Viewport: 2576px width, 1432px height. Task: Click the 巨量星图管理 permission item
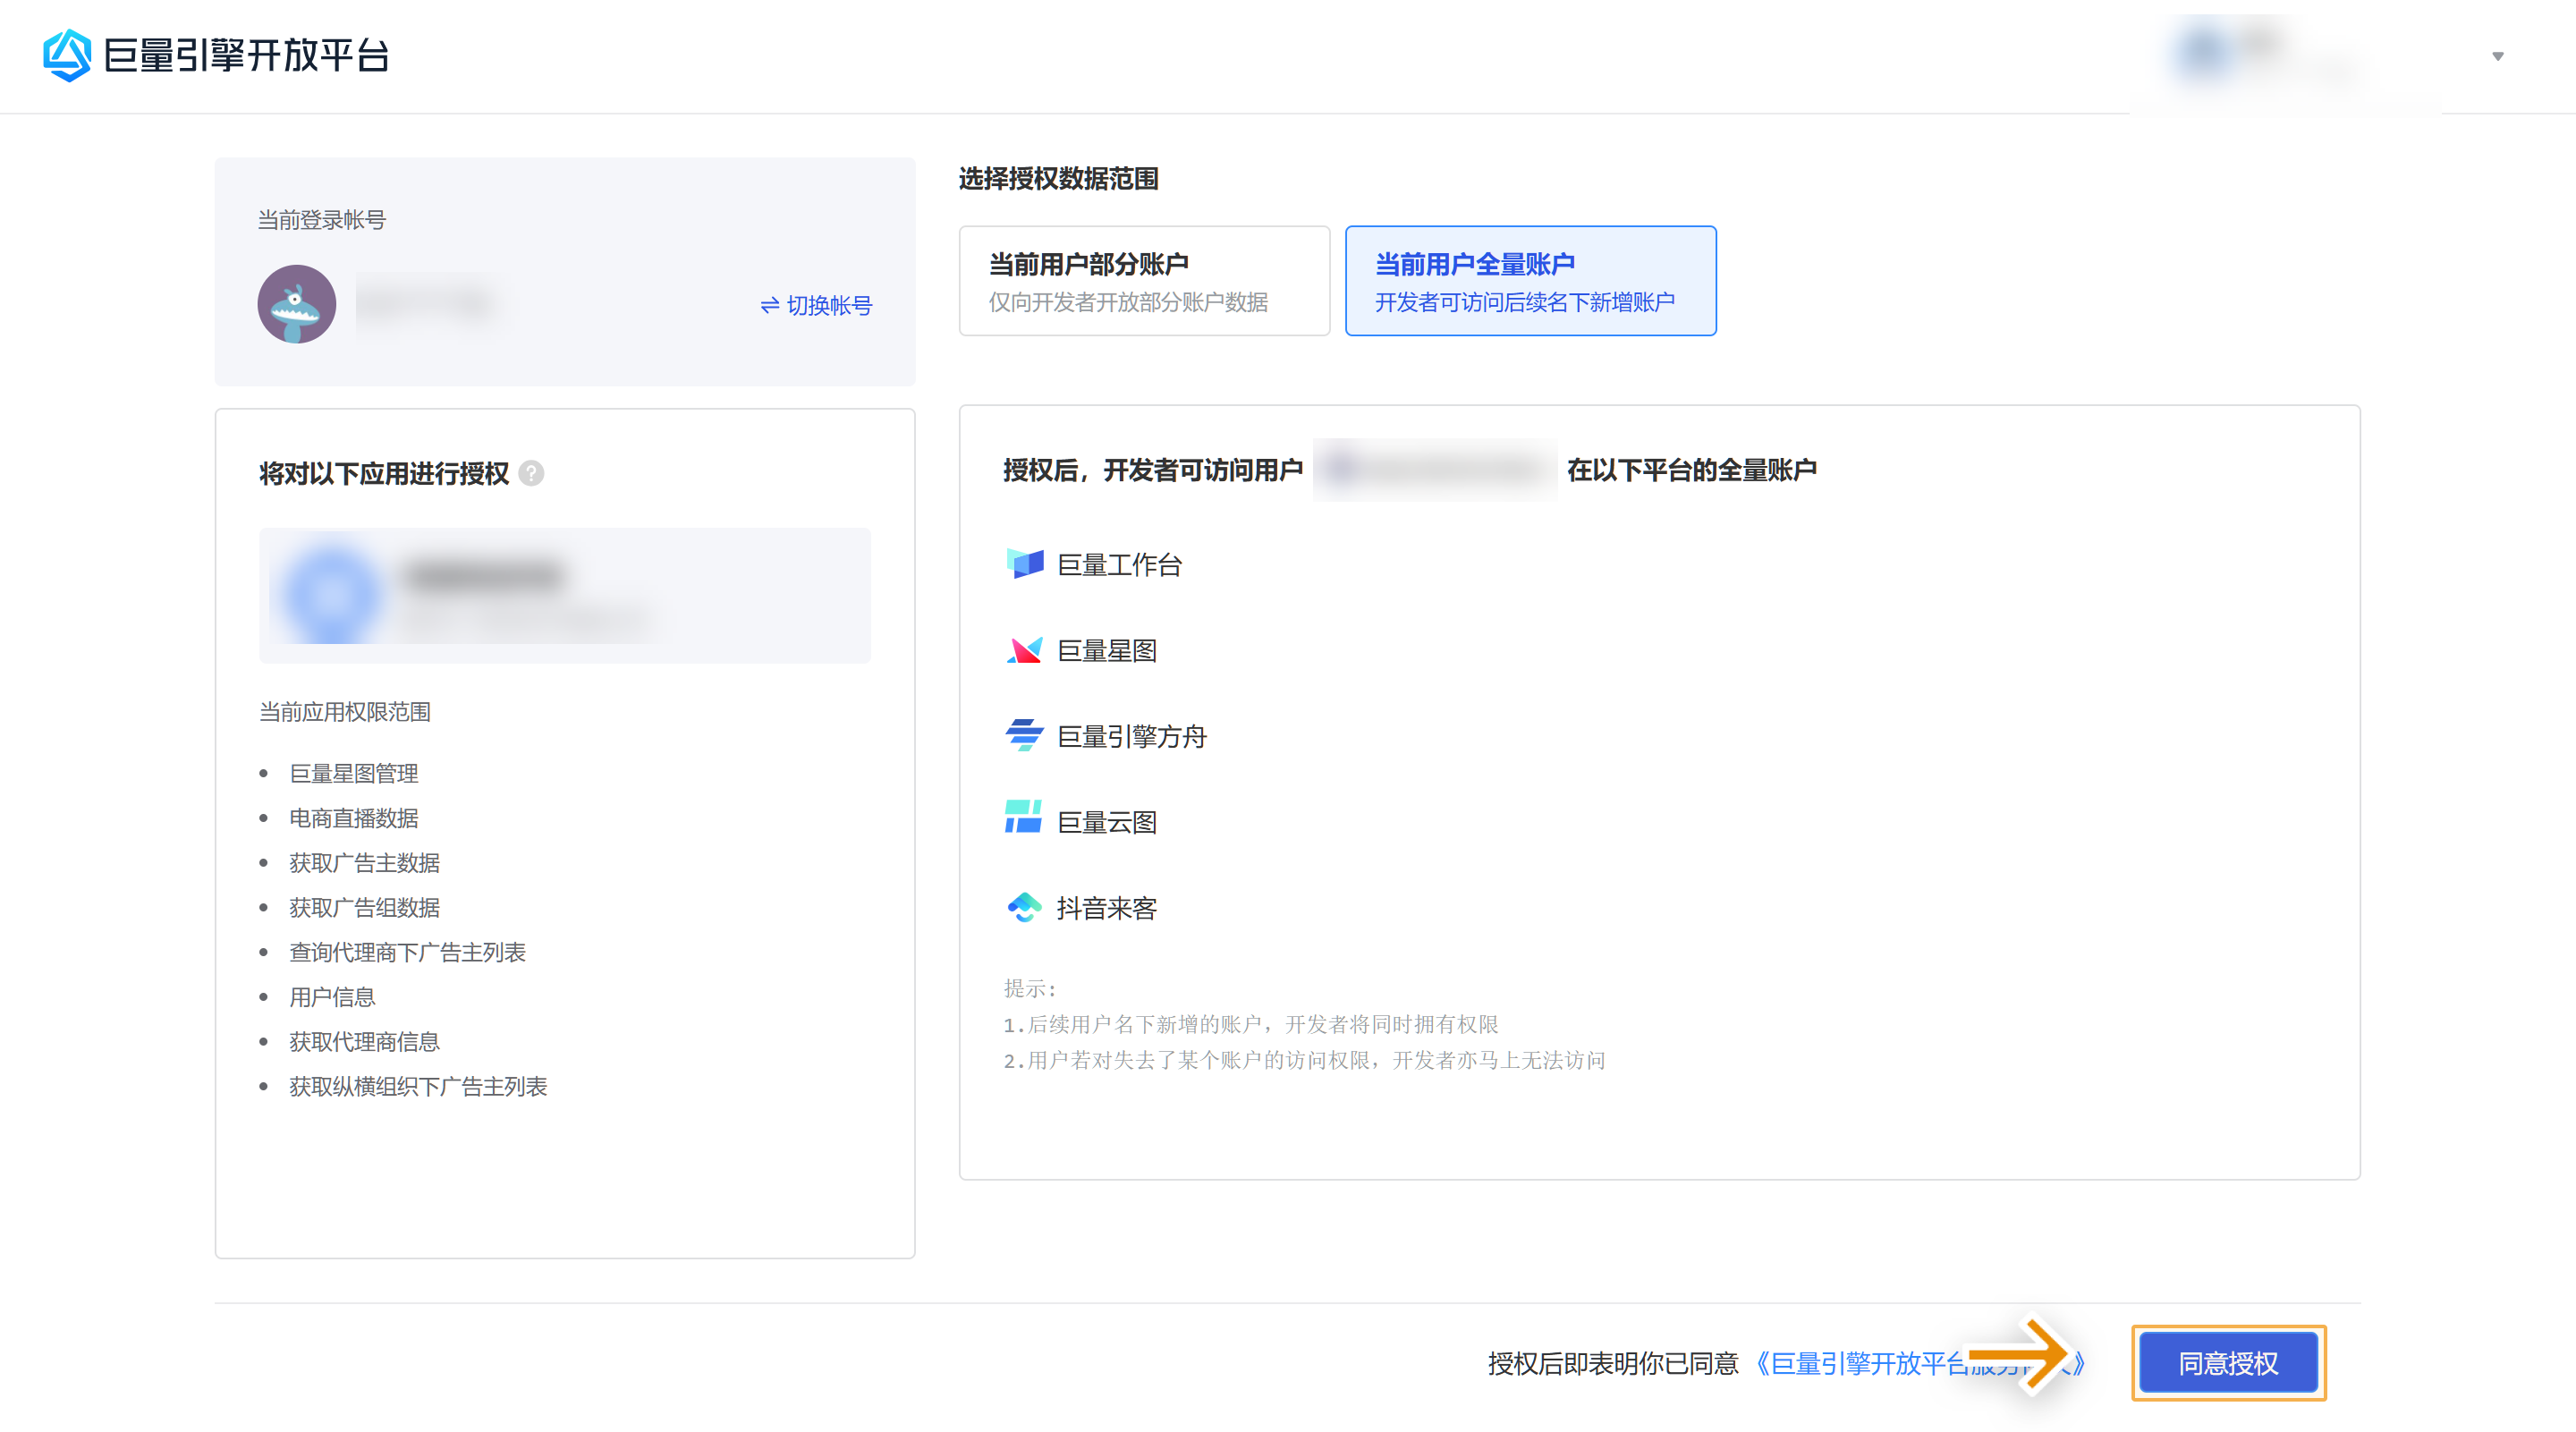(354, 773)
